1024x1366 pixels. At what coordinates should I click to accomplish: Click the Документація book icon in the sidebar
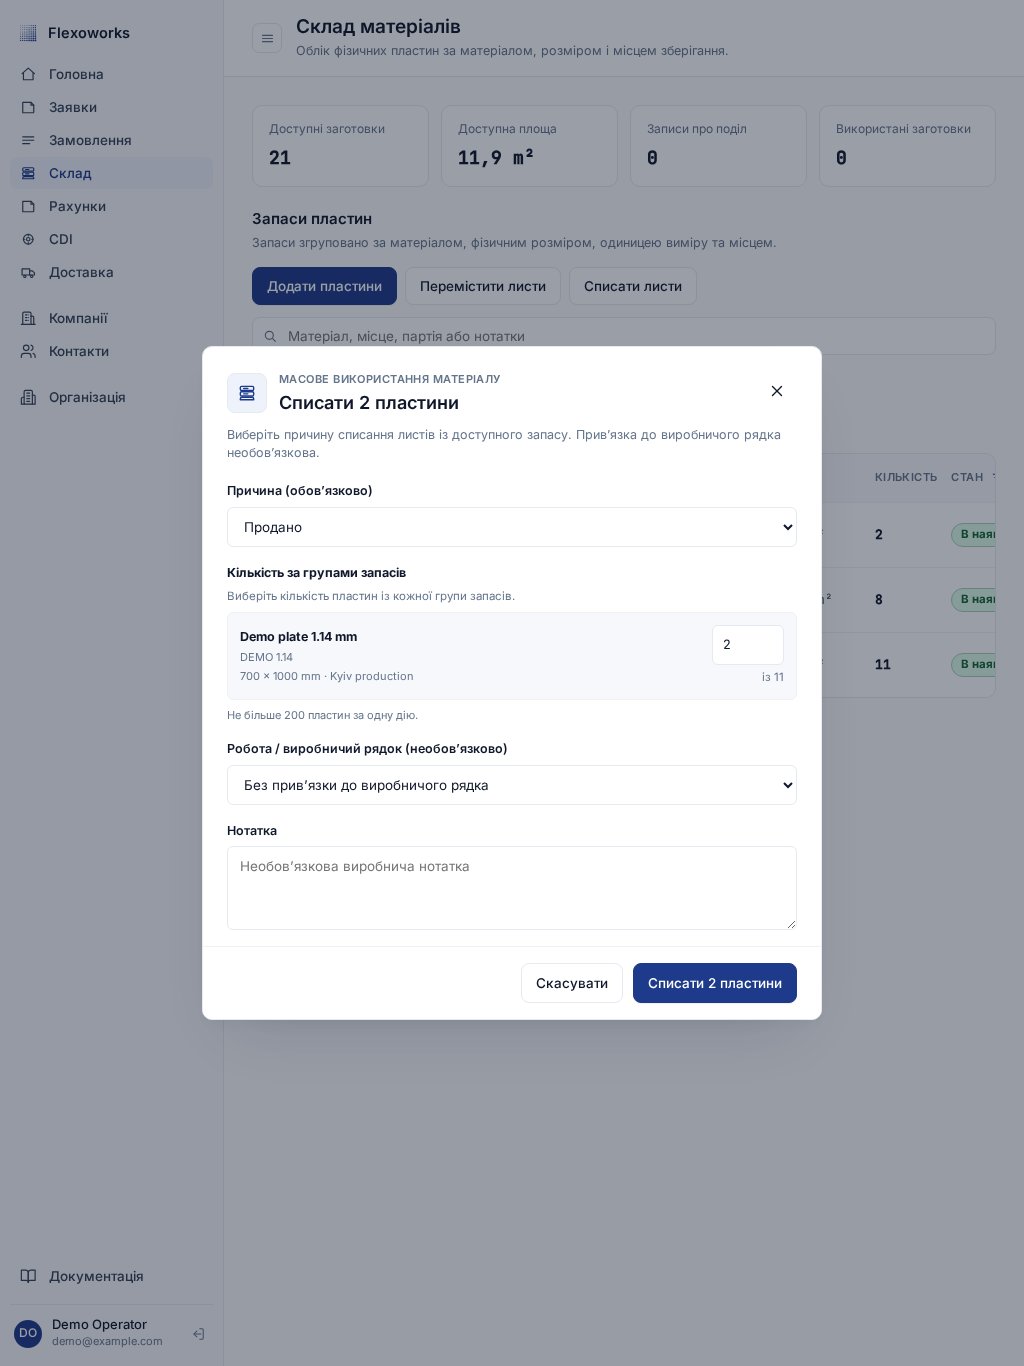[29, 1276]
